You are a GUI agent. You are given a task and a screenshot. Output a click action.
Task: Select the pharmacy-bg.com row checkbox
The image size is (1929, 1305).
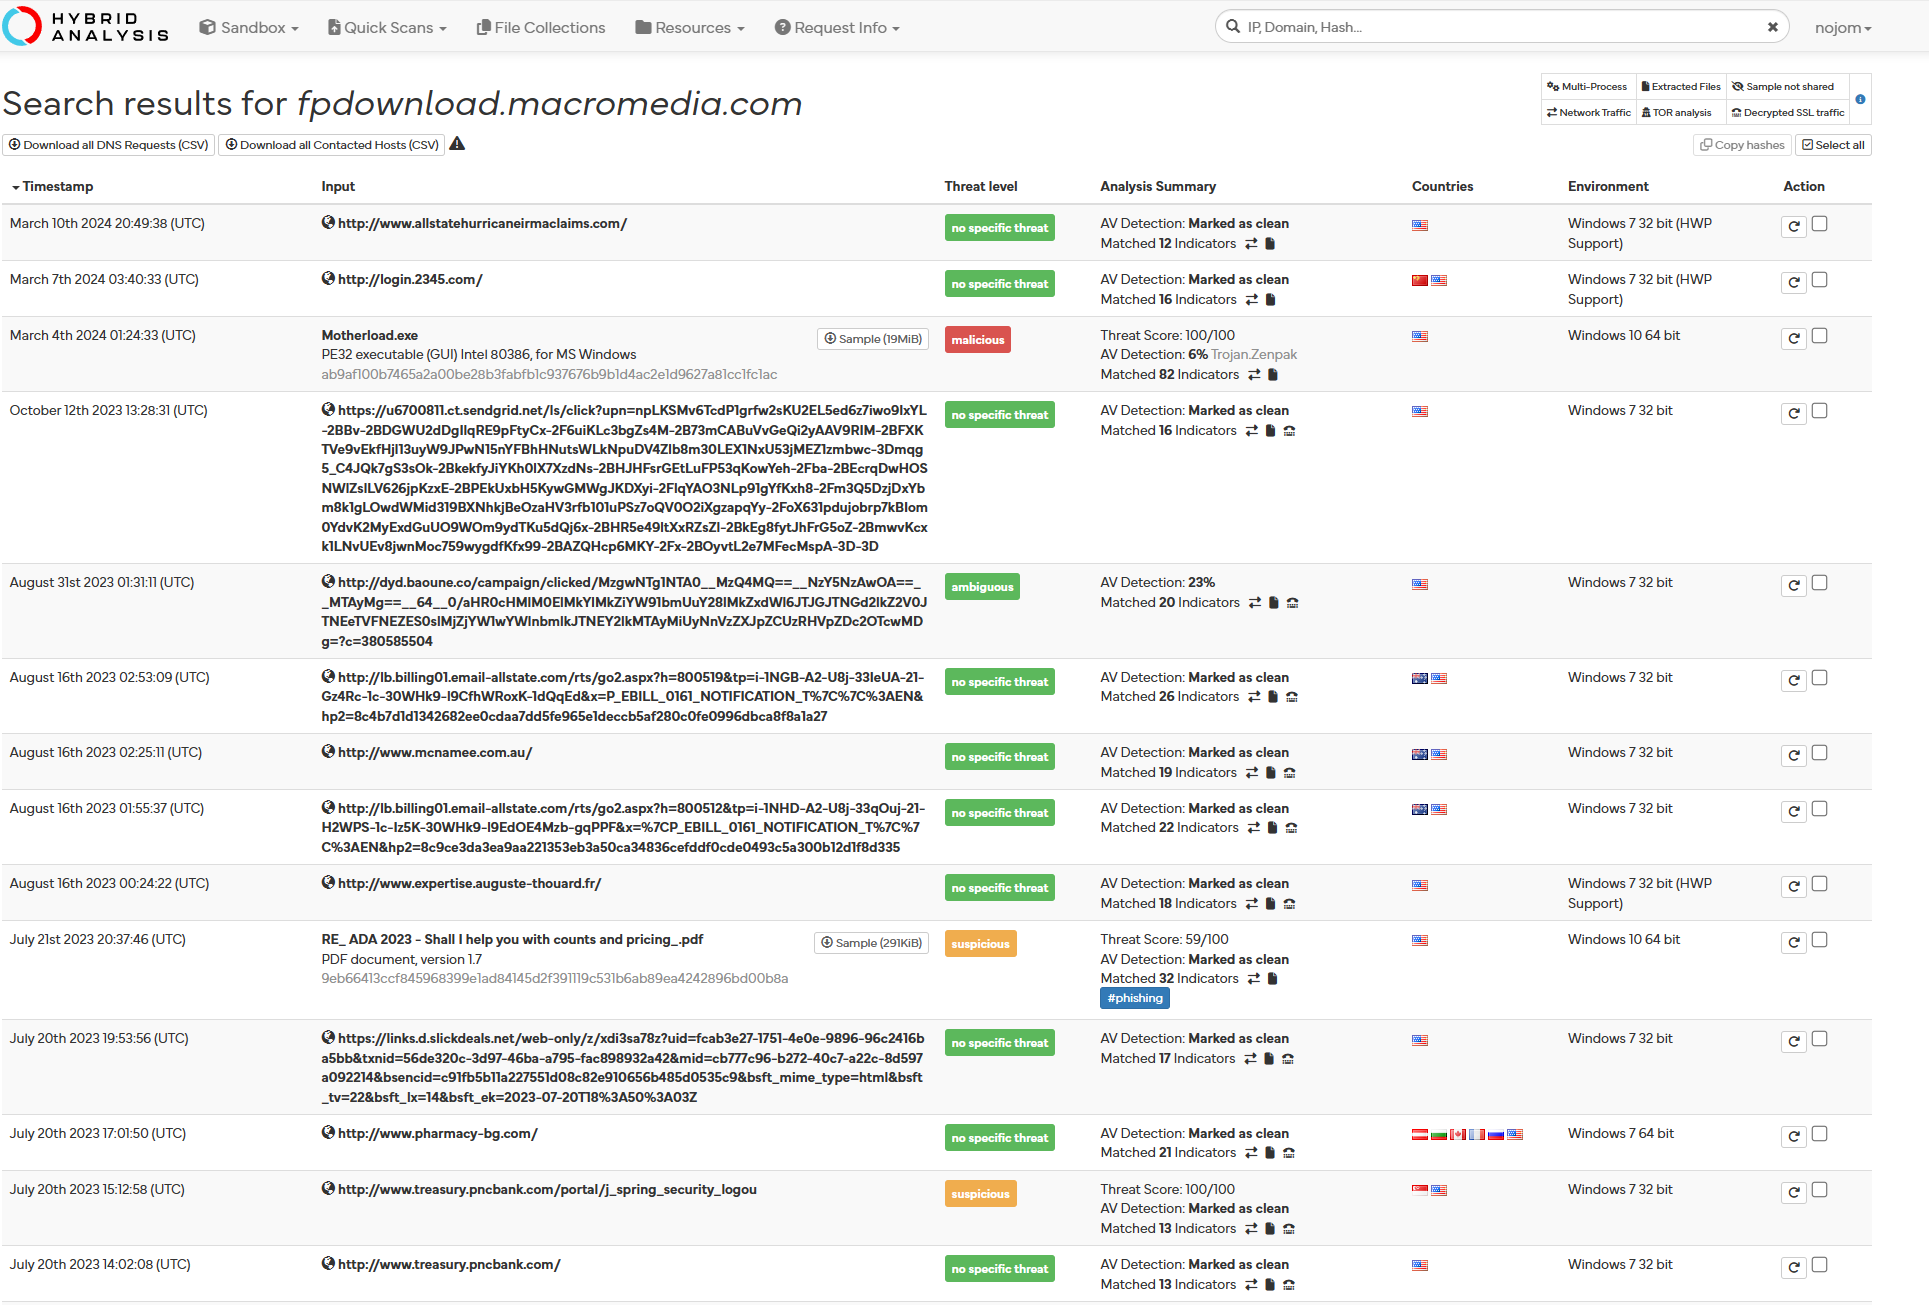pyautogui.click(x=1820, y=1134)
